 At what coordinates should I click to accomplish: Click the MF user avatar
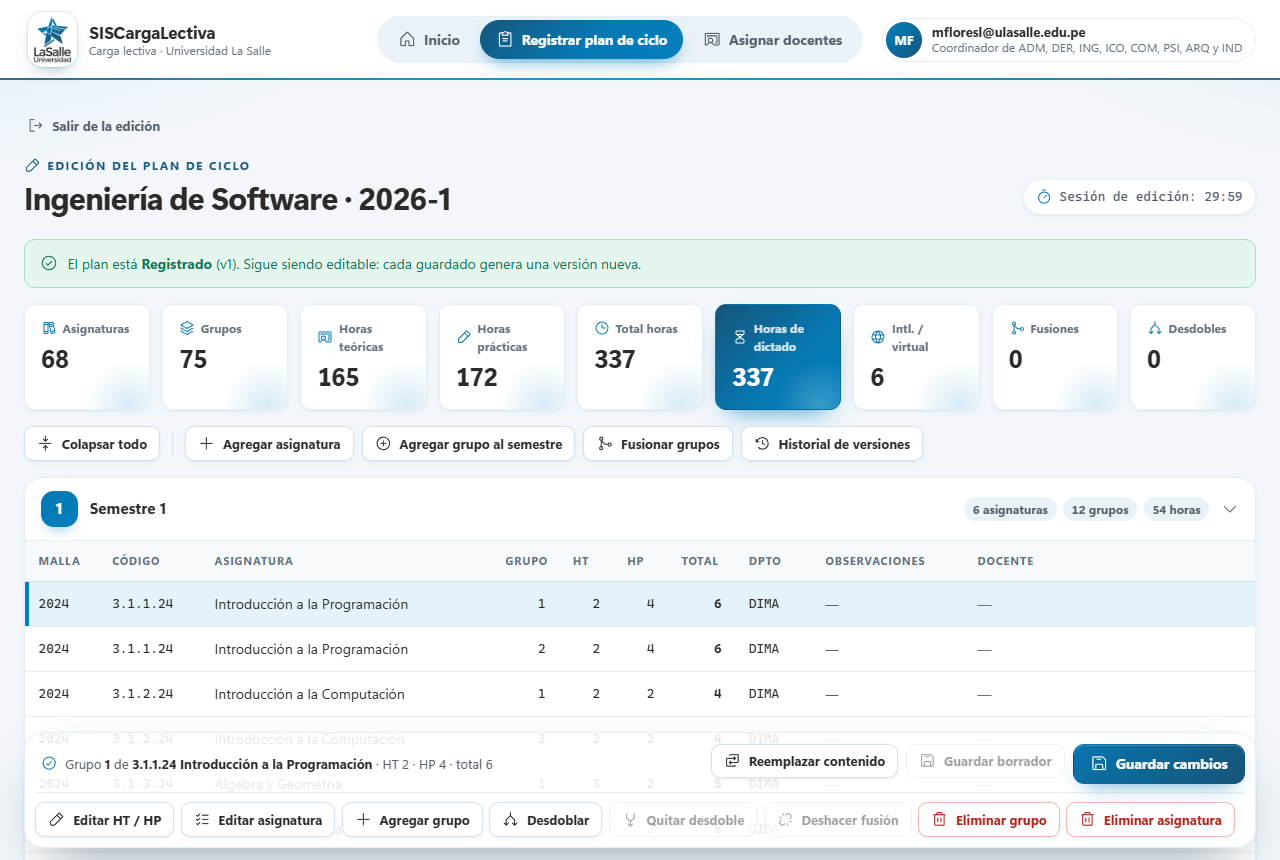(x=904, y=40)
